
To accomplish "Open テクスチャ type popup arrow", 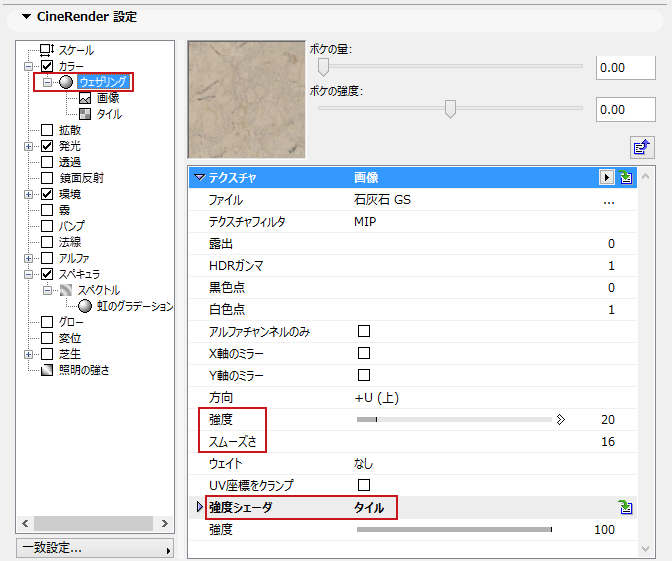I will [606, 177].
